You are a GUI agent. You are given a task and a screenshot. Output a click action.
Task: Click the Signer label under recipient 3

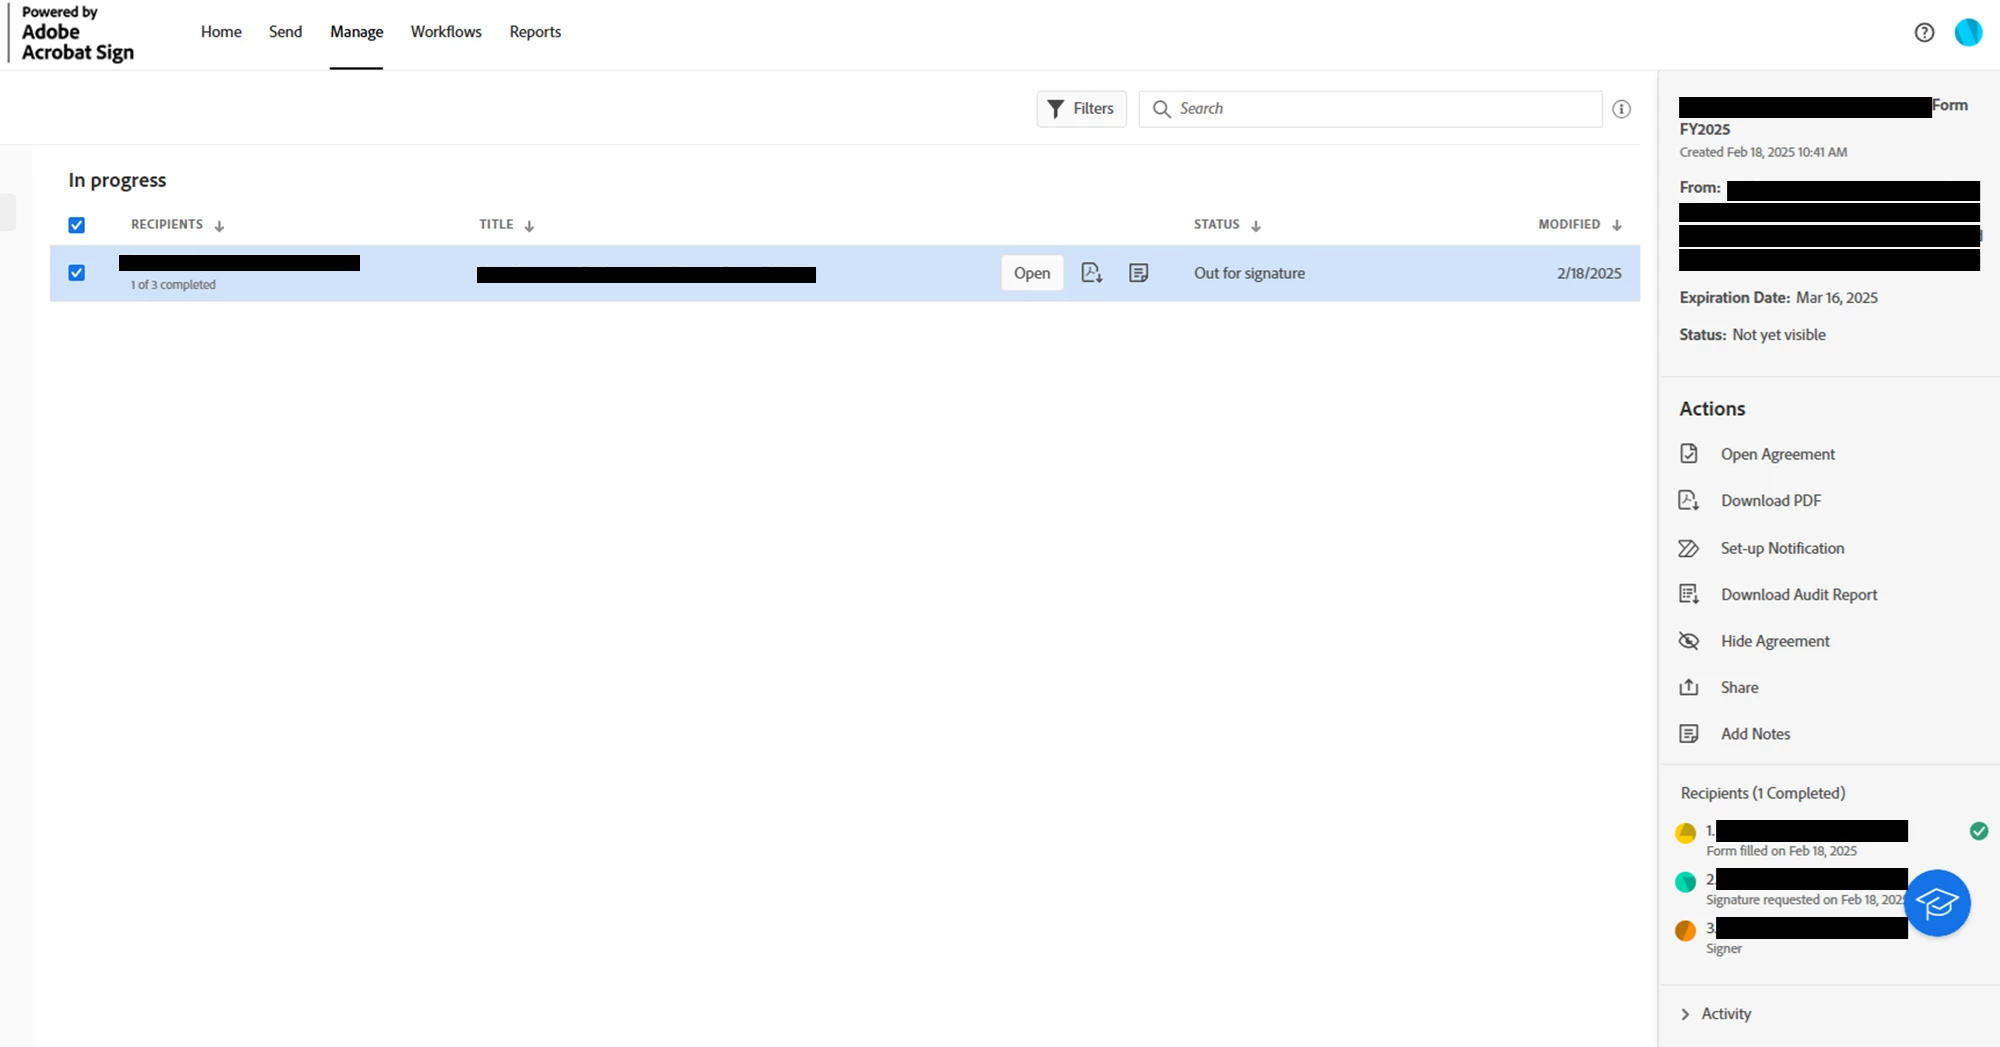click(1724, 949)
